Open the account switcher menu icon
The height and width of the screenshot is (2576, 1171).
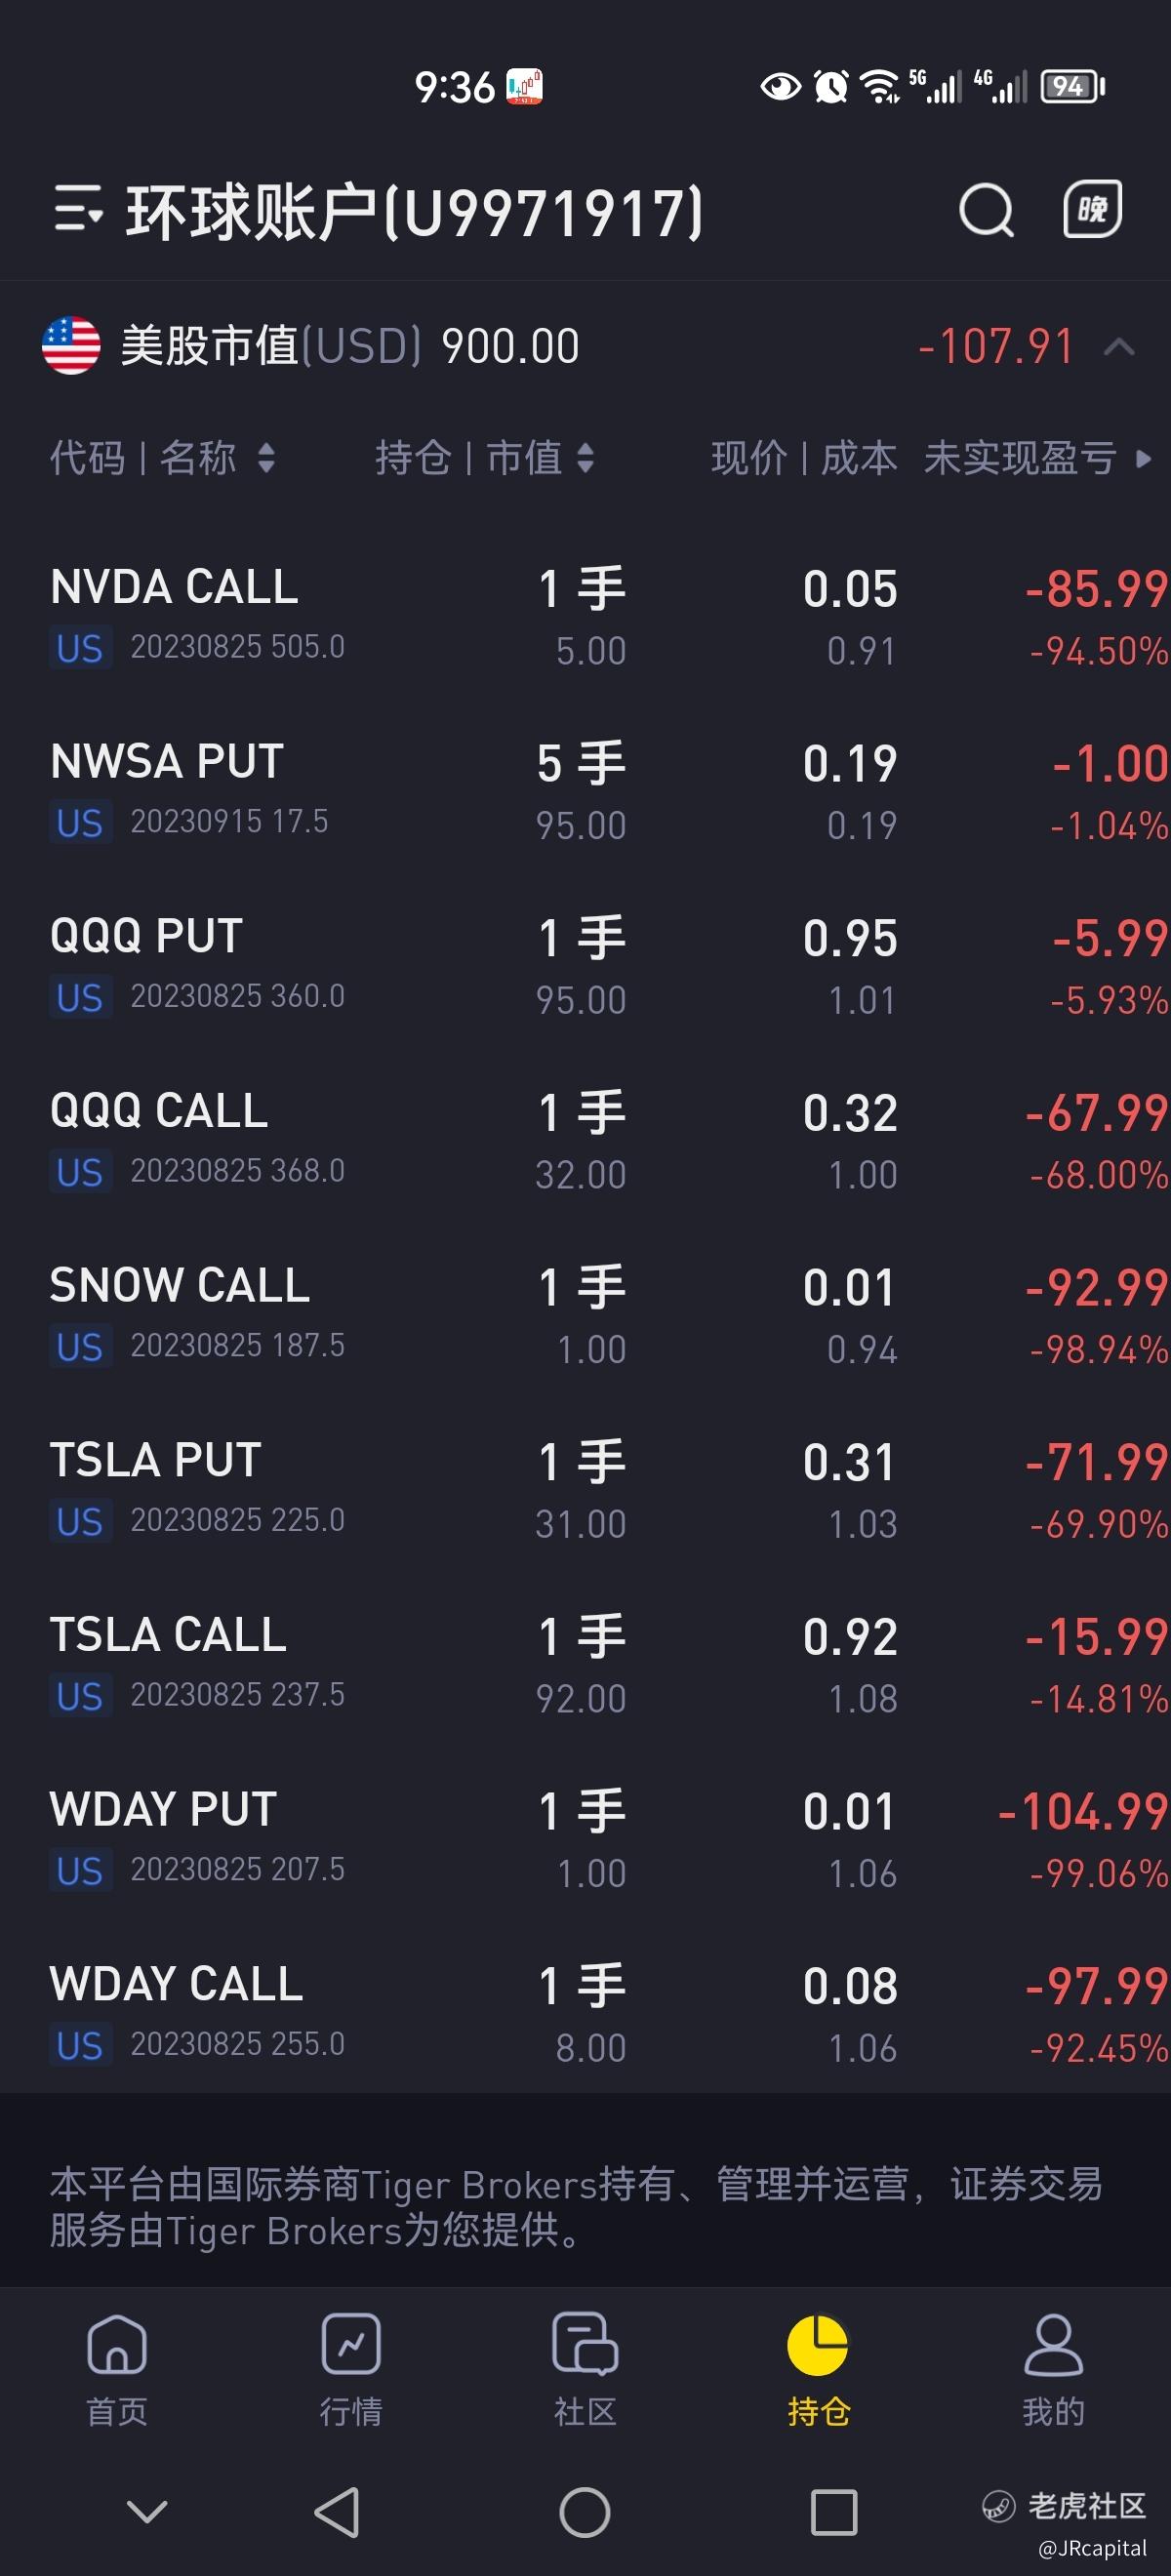click(x=78, y=209)
